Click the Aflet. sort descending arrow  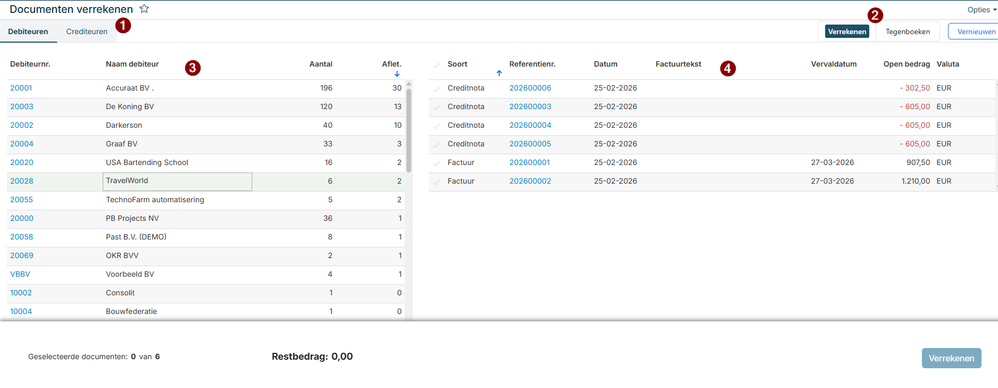[x=397, y=74]
